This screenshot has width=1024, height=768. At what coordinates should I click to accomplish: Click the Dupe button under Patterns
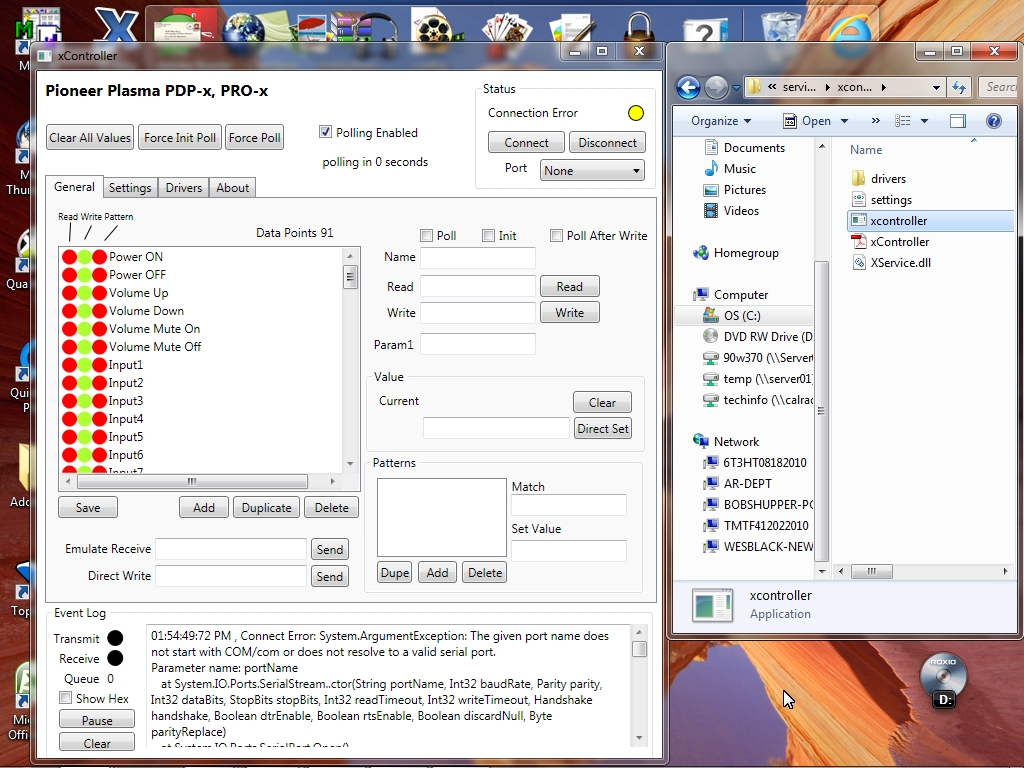pos(394,572)
